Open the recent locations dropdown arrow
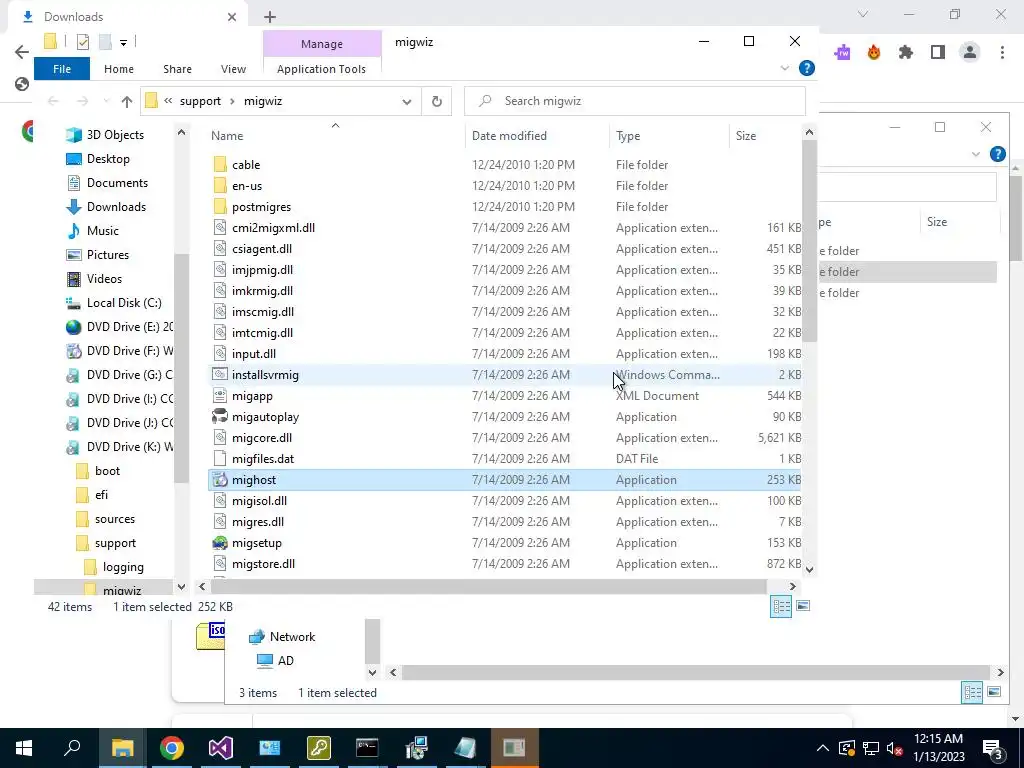This screenshot has height=768, width=1024. tap(106, 101)
